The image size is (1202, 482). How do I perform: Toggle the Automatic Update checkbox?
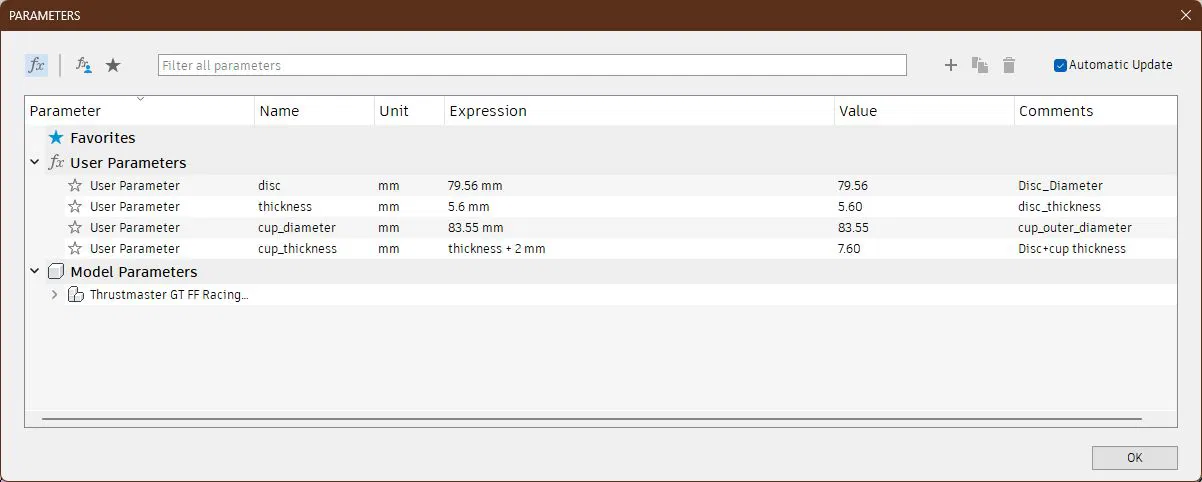click(1061, 65)
